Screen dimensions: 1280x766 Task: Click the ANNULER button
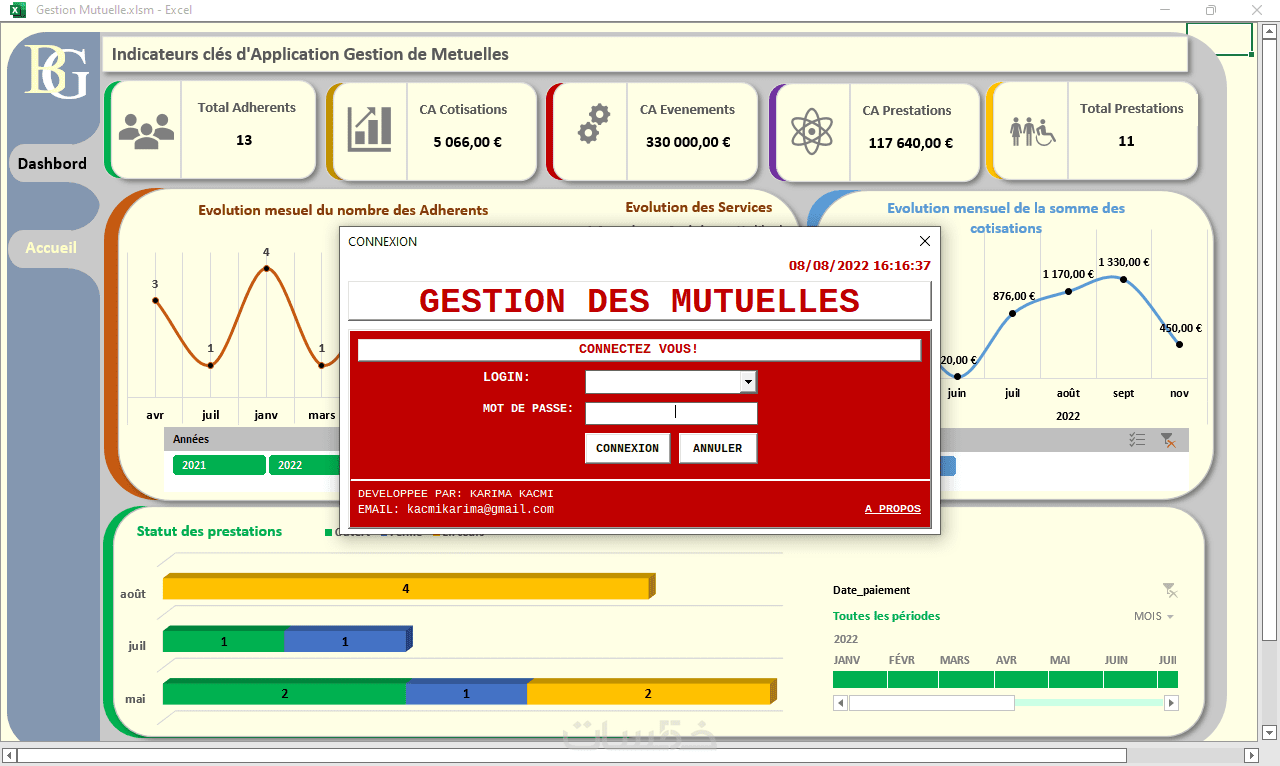pos(718,448)
